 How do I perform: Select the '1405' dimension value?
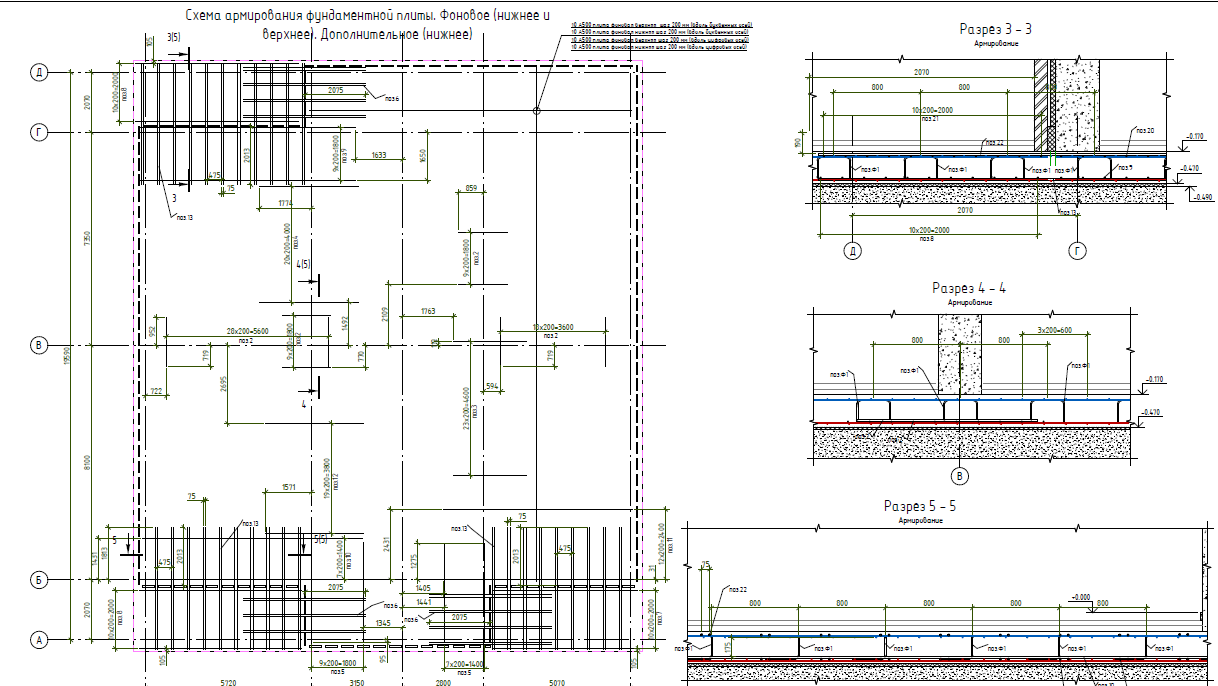coord(423,589)
